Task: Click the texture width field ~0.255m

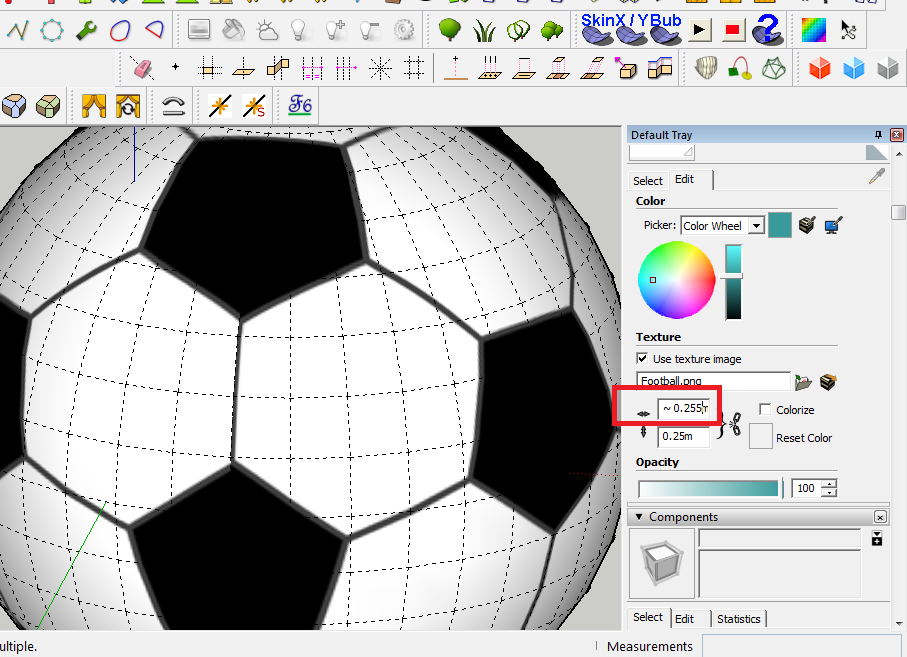Action: (x=684, y=408)
